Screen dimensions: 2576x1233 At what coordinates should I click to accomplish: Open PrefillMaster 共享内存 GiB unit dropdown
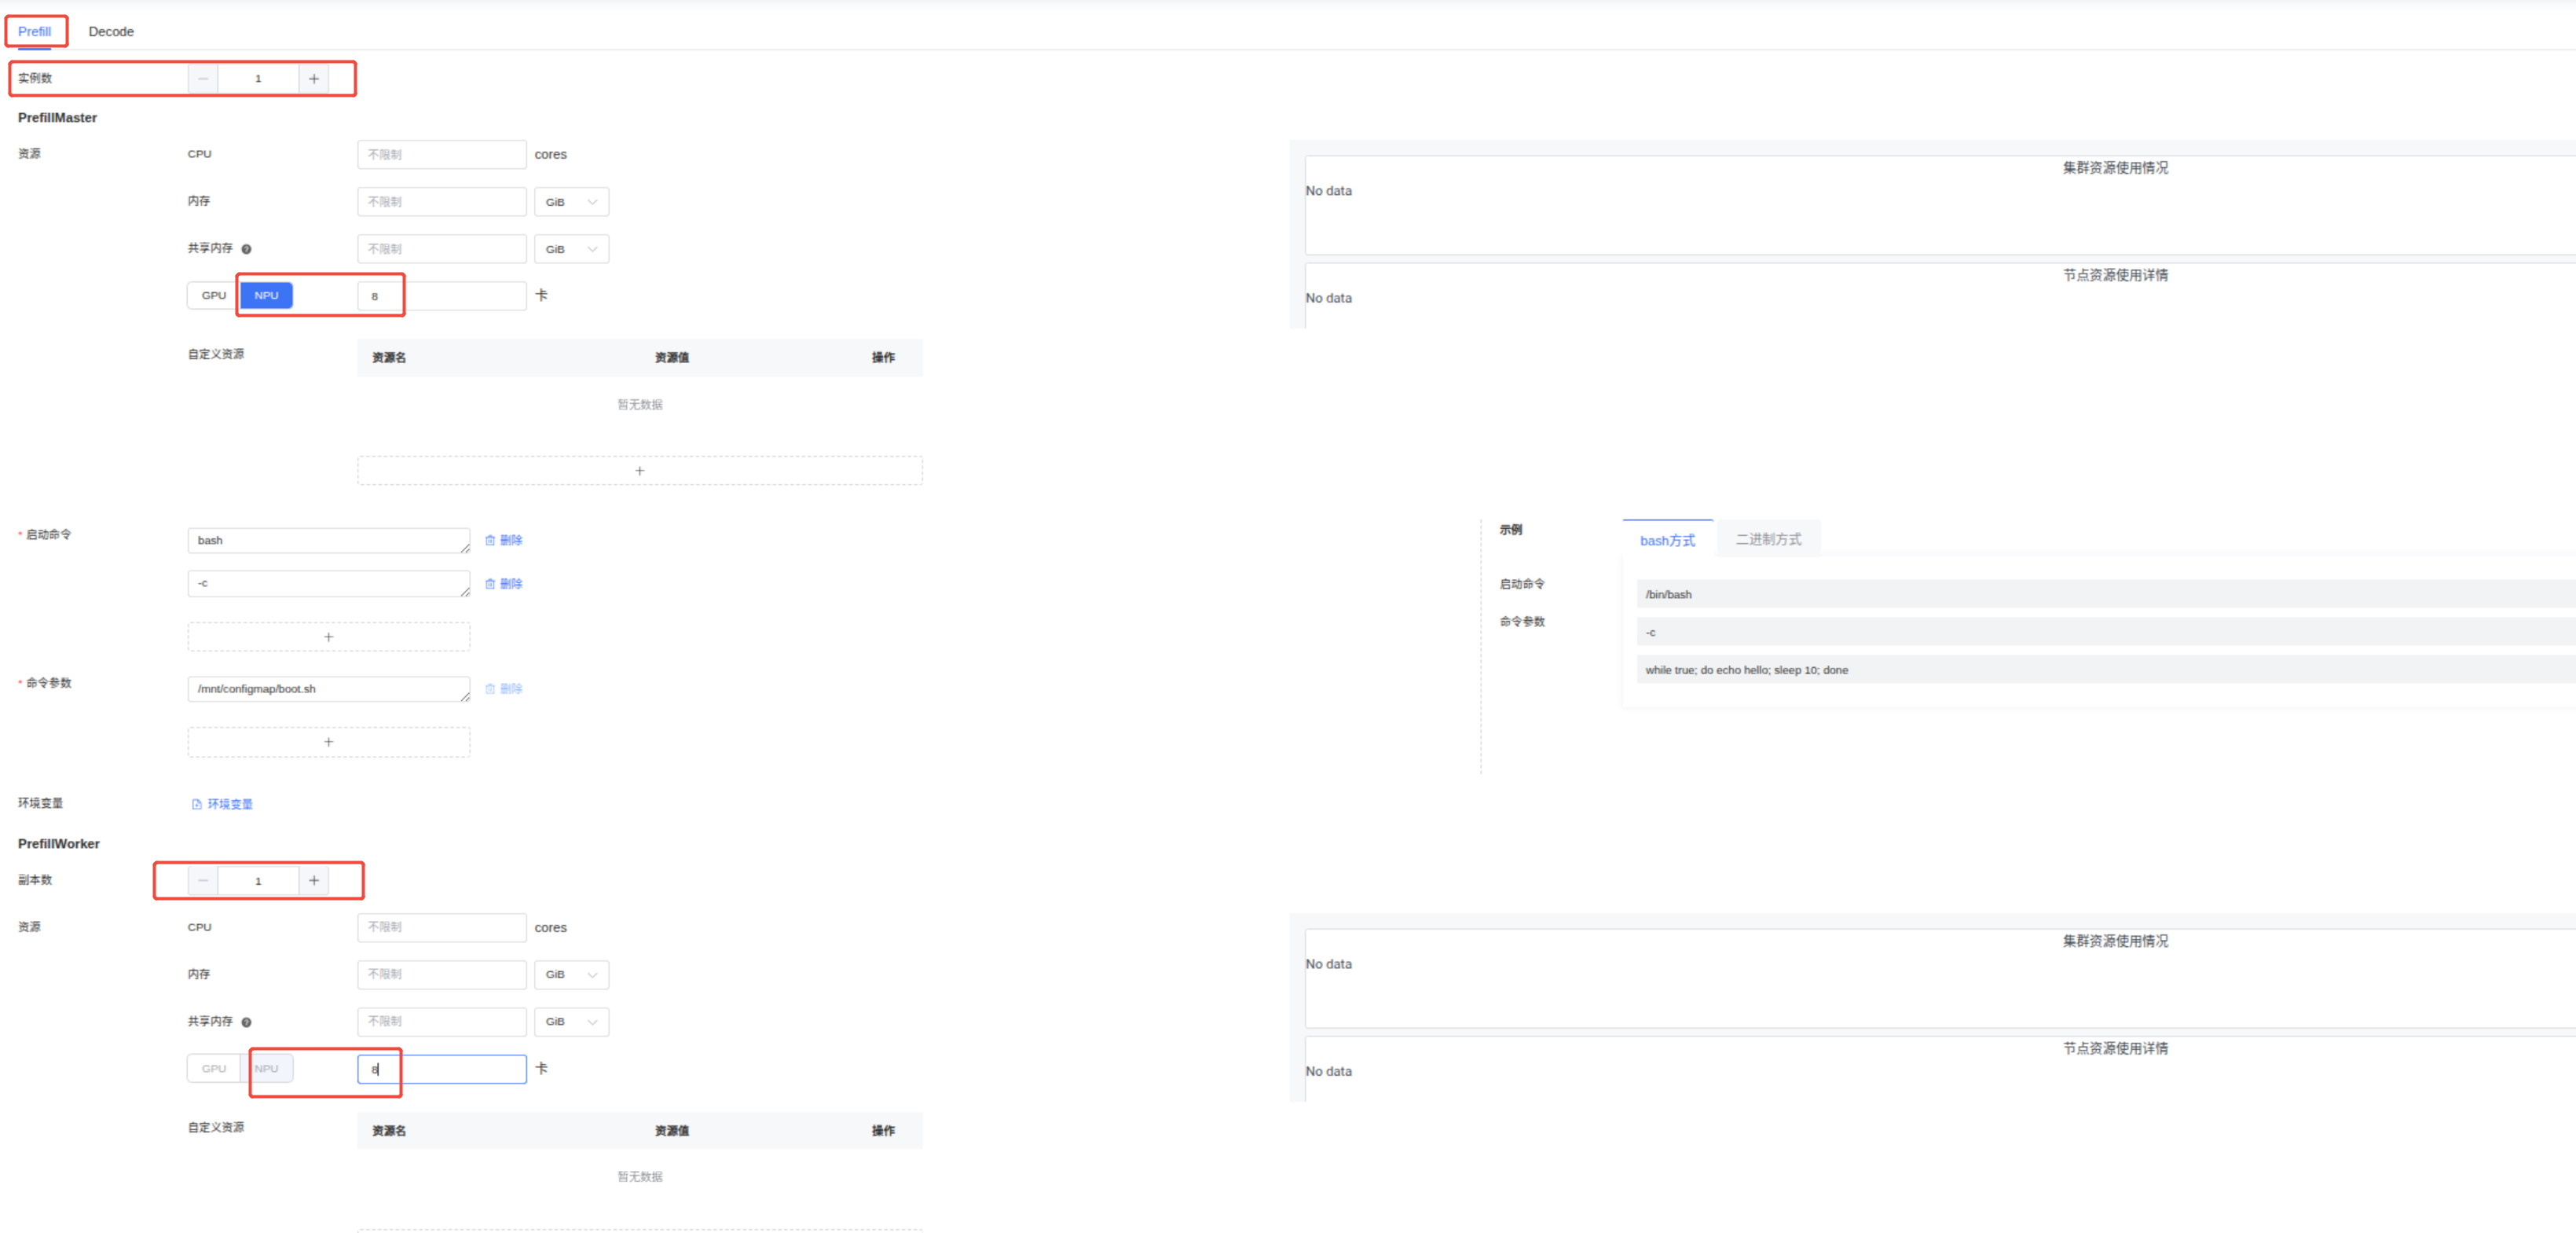coord(571,249)
